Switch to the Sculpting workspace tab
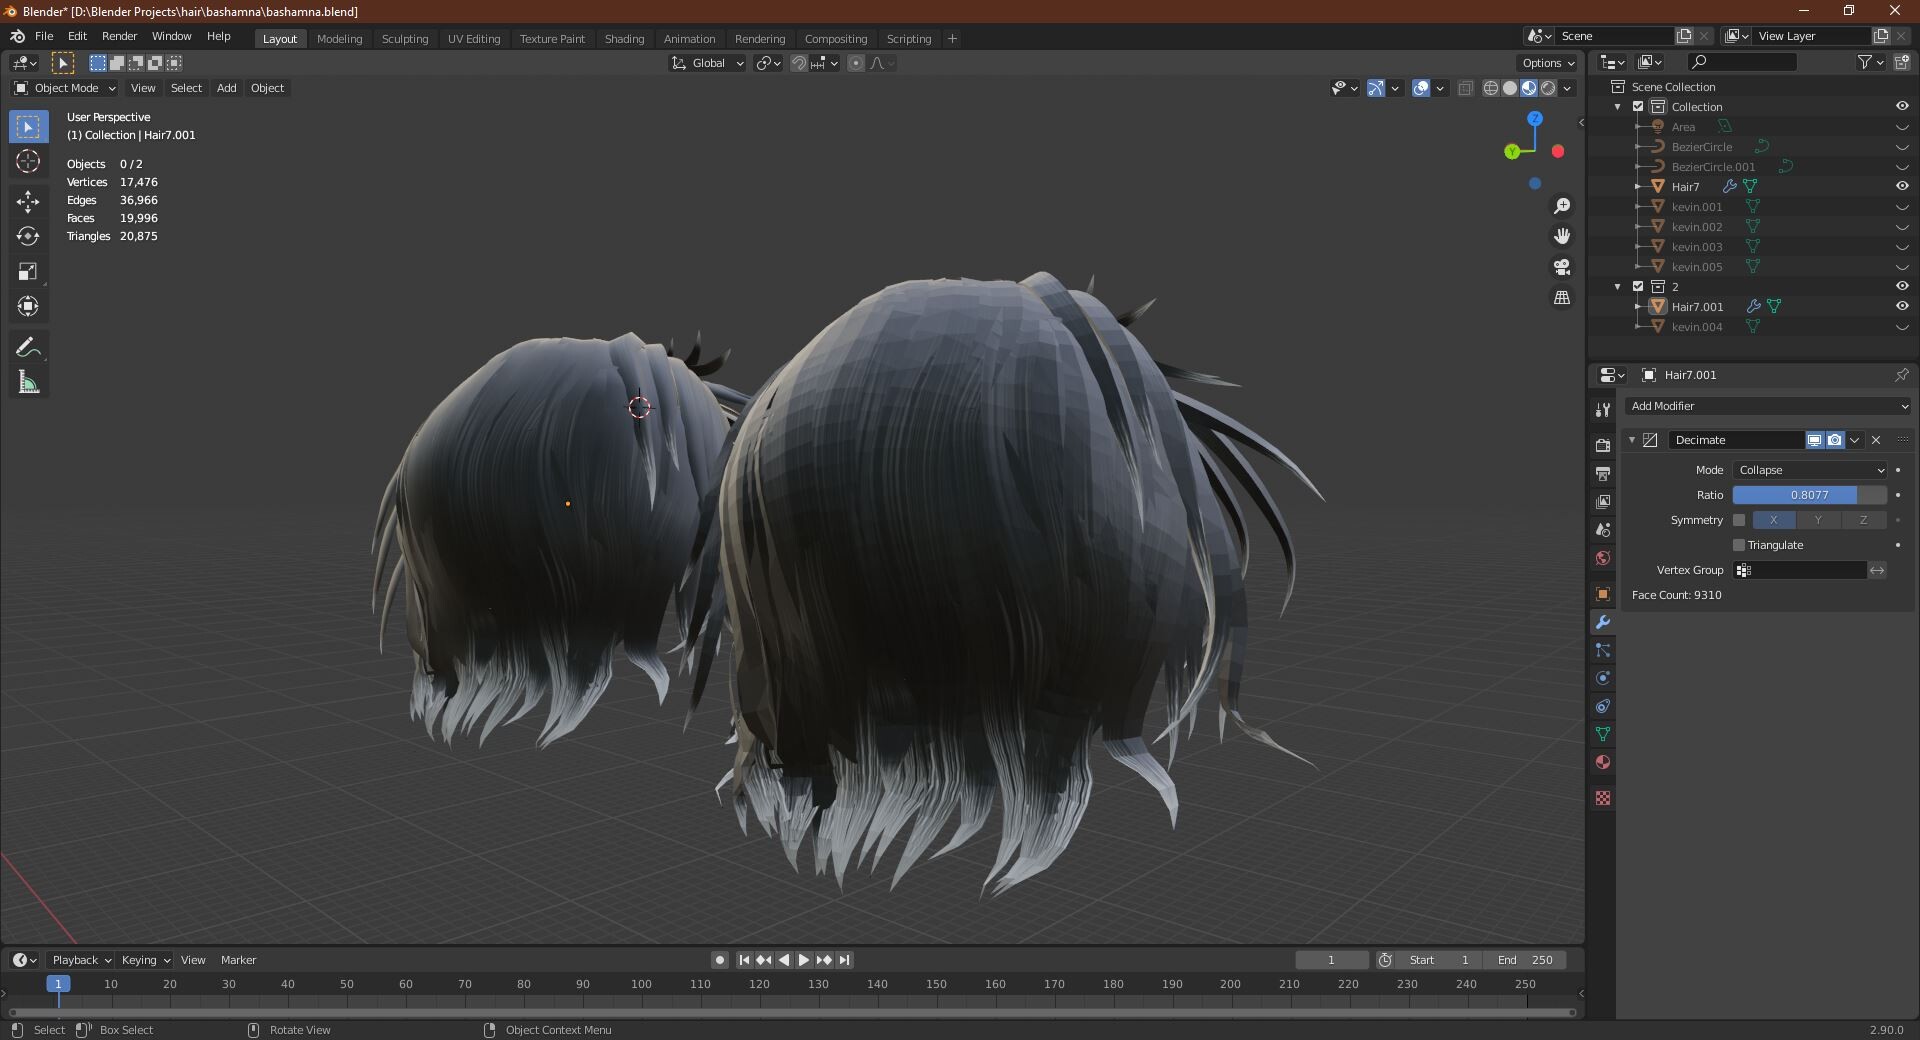 [404, 39]
